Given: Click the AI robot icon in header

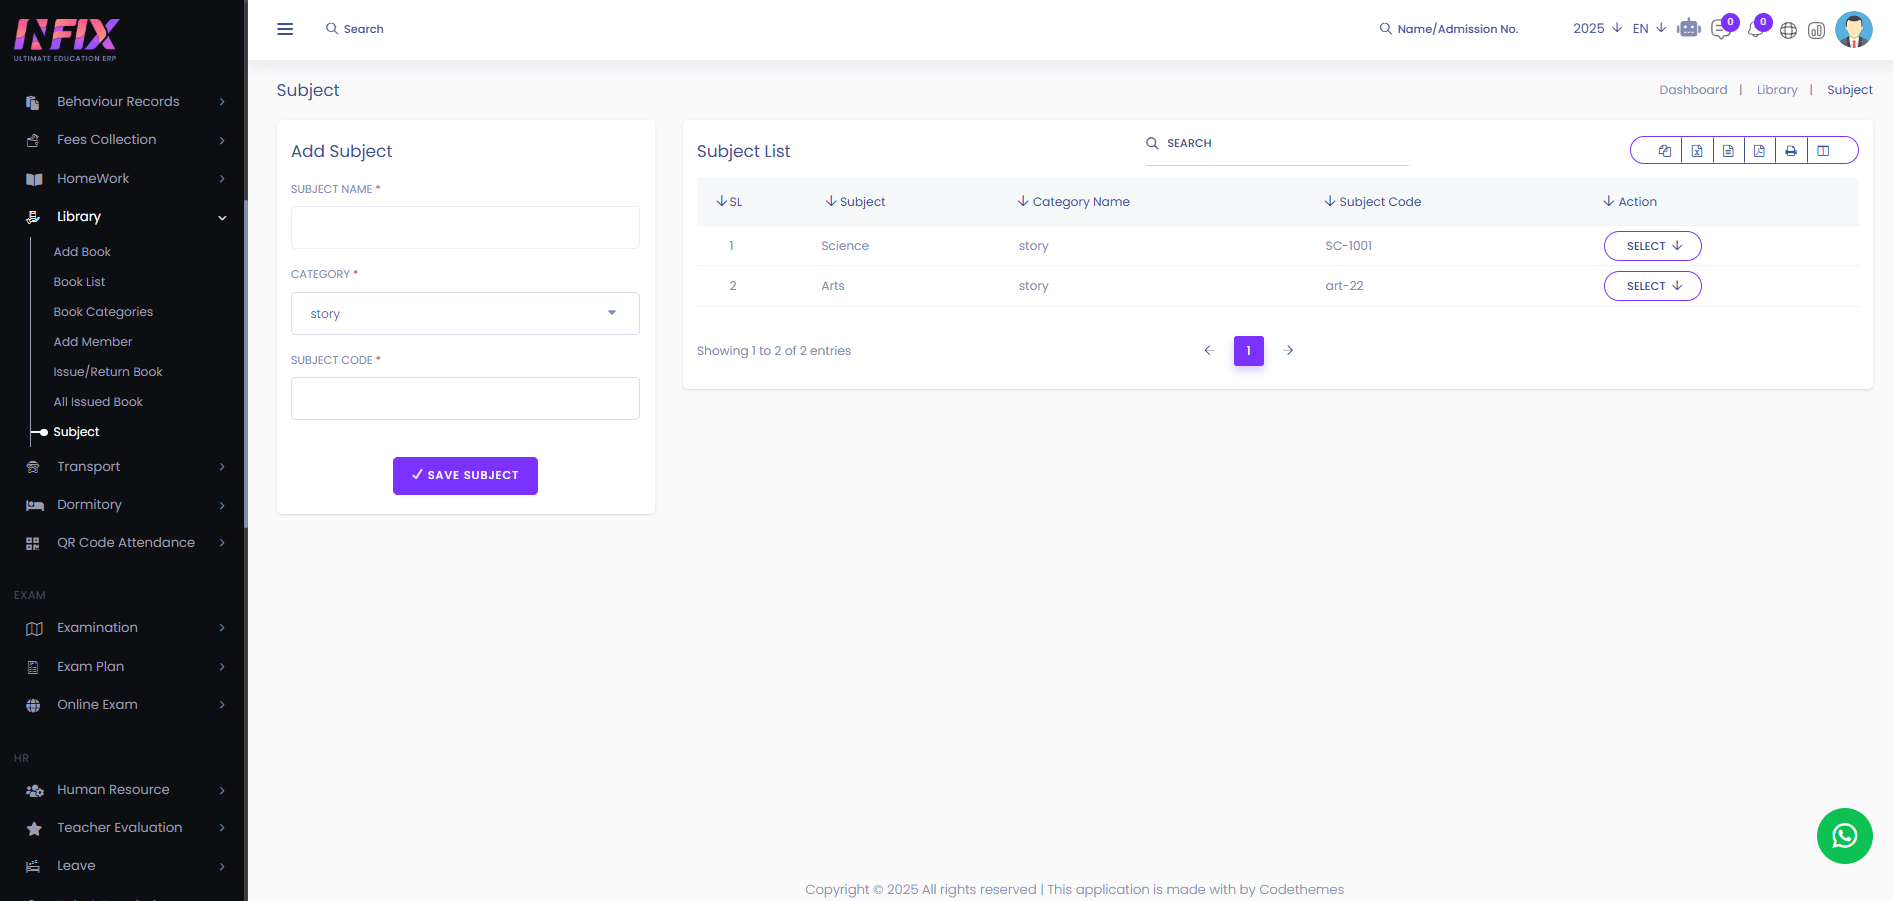Looking at the screenshot, I should [x=1689, y=28].
